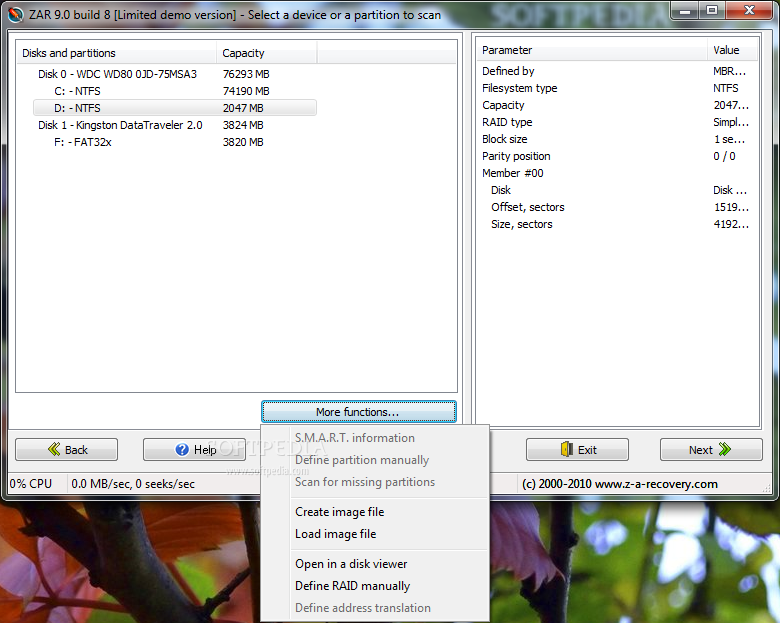Click the disabled Define address translation entry
Image resolution: width=780 pixels, height=623 pixels.
coord(363,608)
